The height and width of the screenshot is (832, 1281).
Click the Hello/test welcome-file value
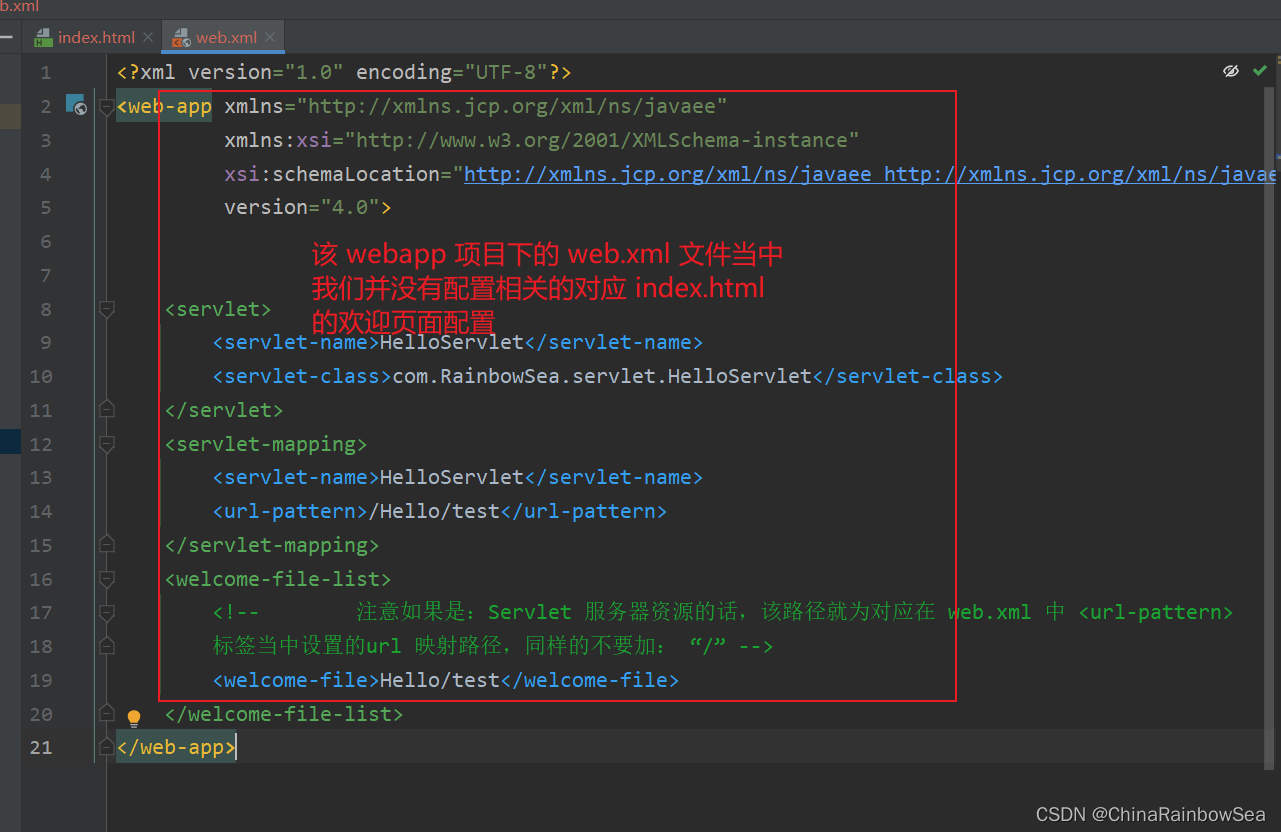coord(440,680)
